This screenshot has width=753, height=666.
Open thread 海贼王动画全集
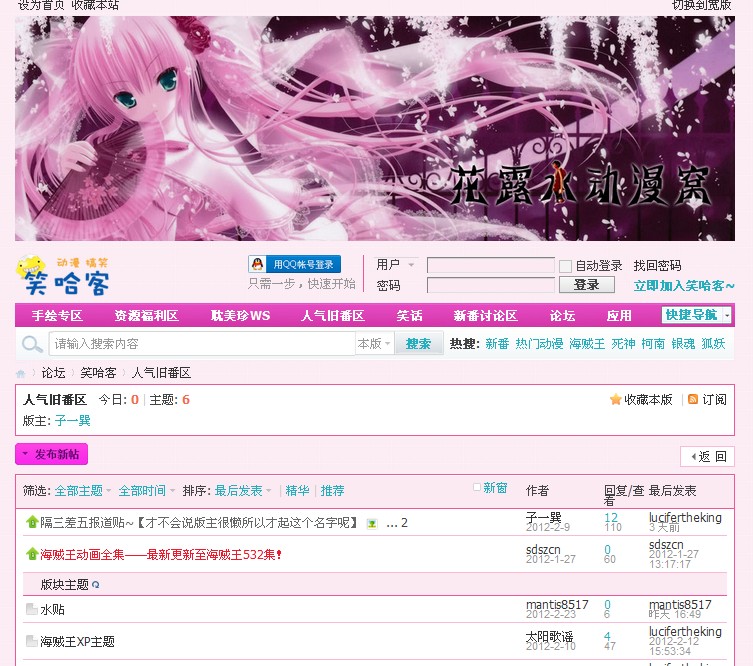pos(160,555)
